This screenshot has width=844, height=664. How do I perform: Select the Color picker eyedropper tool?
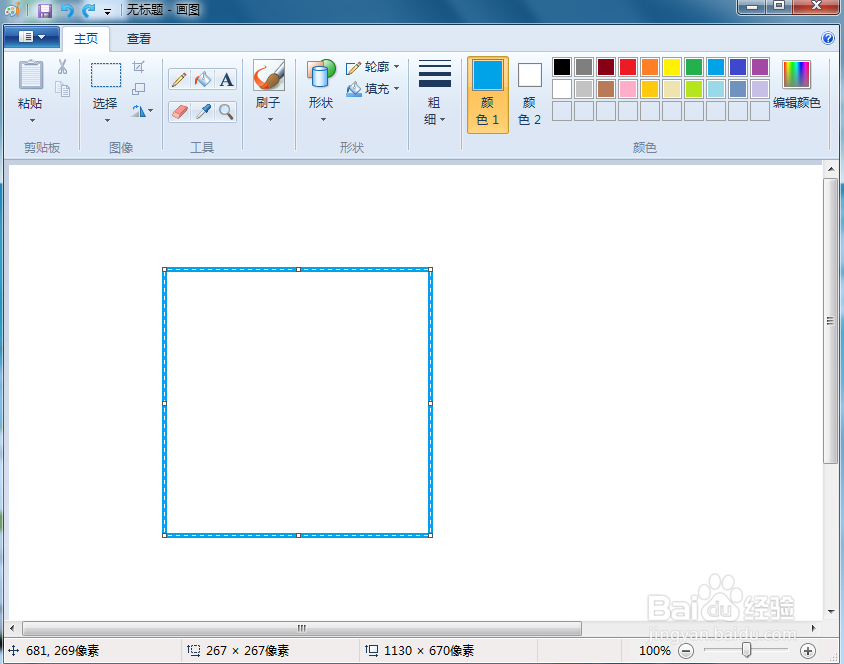(203, 112)
